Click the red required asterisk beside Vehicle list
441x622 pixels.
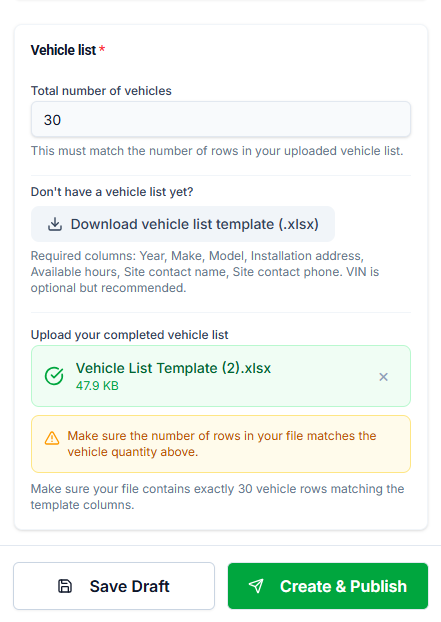(102, 49)
